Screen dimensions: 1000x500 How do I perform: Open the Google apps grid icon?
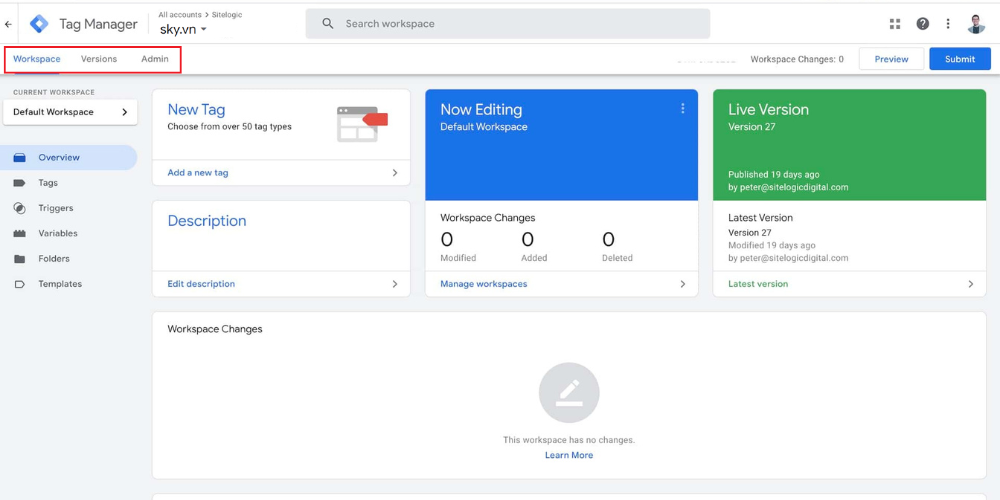pyautogui.click(x=894, y=24)
